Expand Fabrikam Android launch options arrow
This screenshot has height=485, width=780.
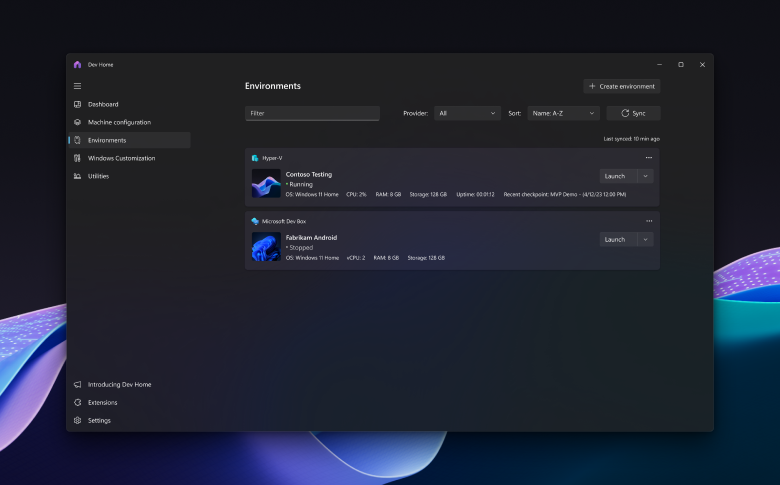pos(645,239)
